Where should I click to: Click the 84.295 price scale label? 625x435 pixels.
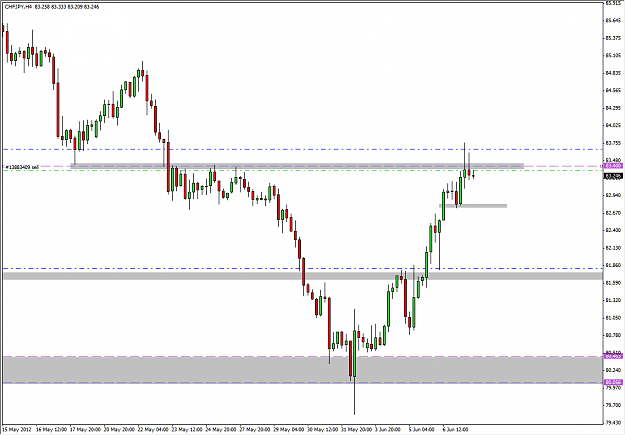click(613, 108)
